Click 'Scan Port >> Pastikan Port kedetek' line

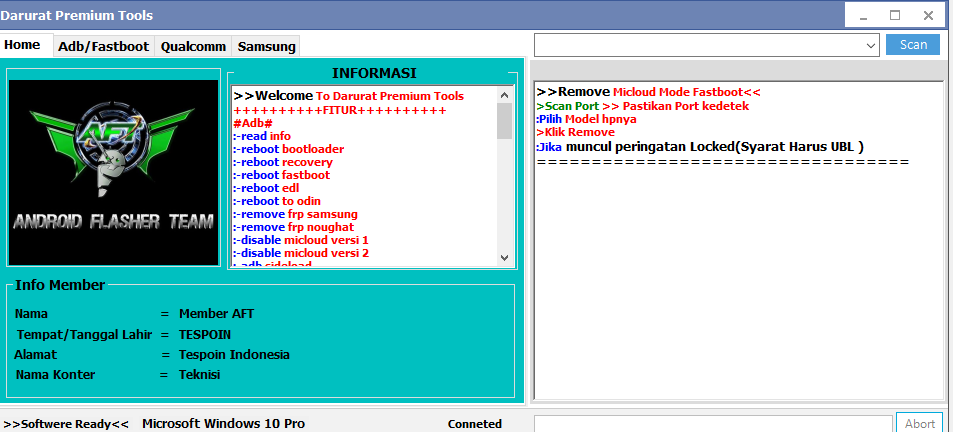[643, 106]
